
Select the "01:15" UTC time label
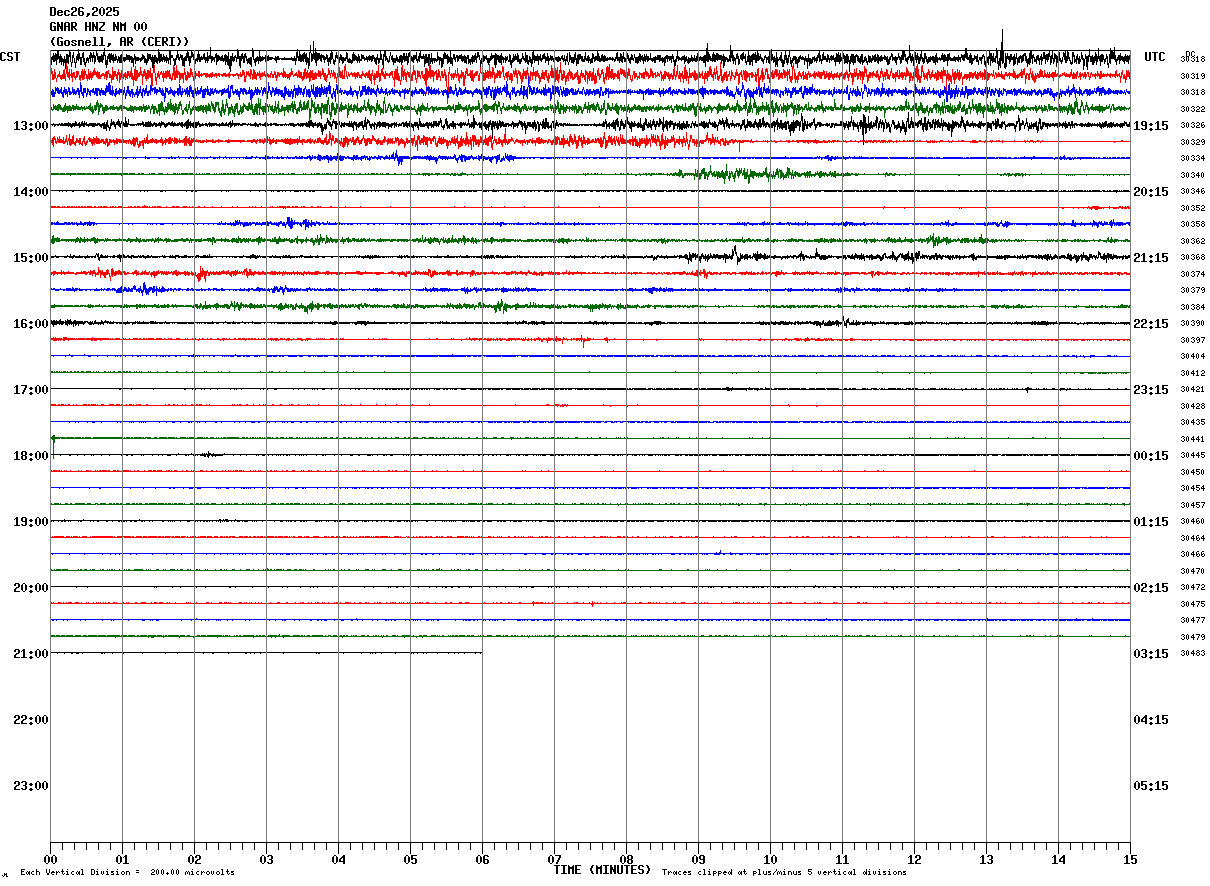coord(1151,522)
